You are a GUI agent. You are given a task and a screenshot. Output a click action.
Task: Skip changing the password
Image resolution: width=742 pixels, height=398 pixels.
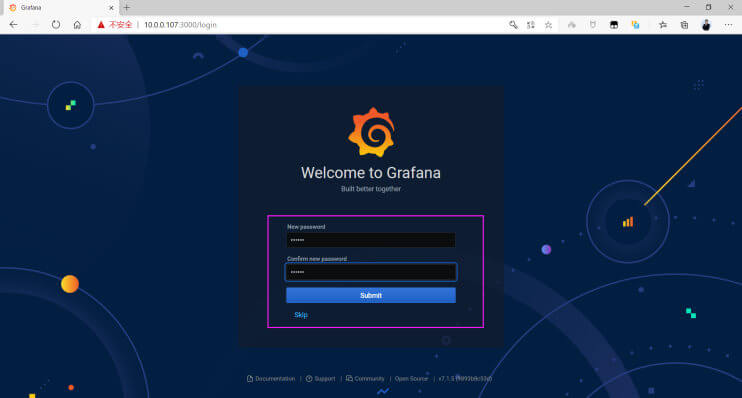pos(301,315)
